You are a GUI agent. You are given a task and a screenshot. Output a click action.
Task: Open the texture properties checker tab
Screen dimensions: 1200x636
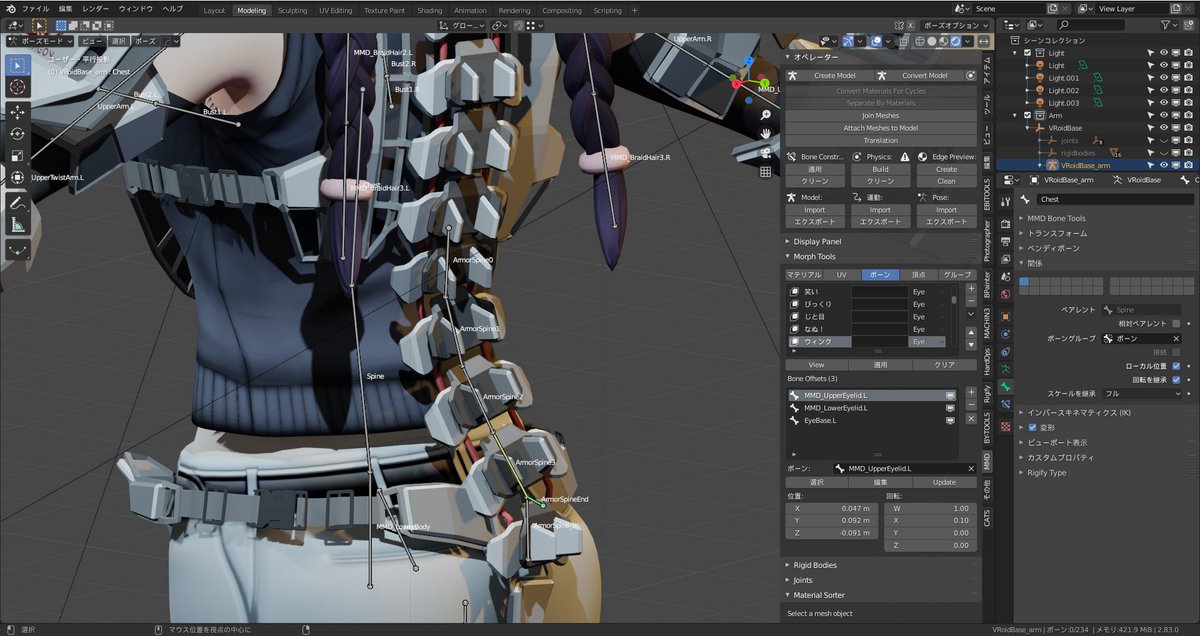coord(1005,426)
